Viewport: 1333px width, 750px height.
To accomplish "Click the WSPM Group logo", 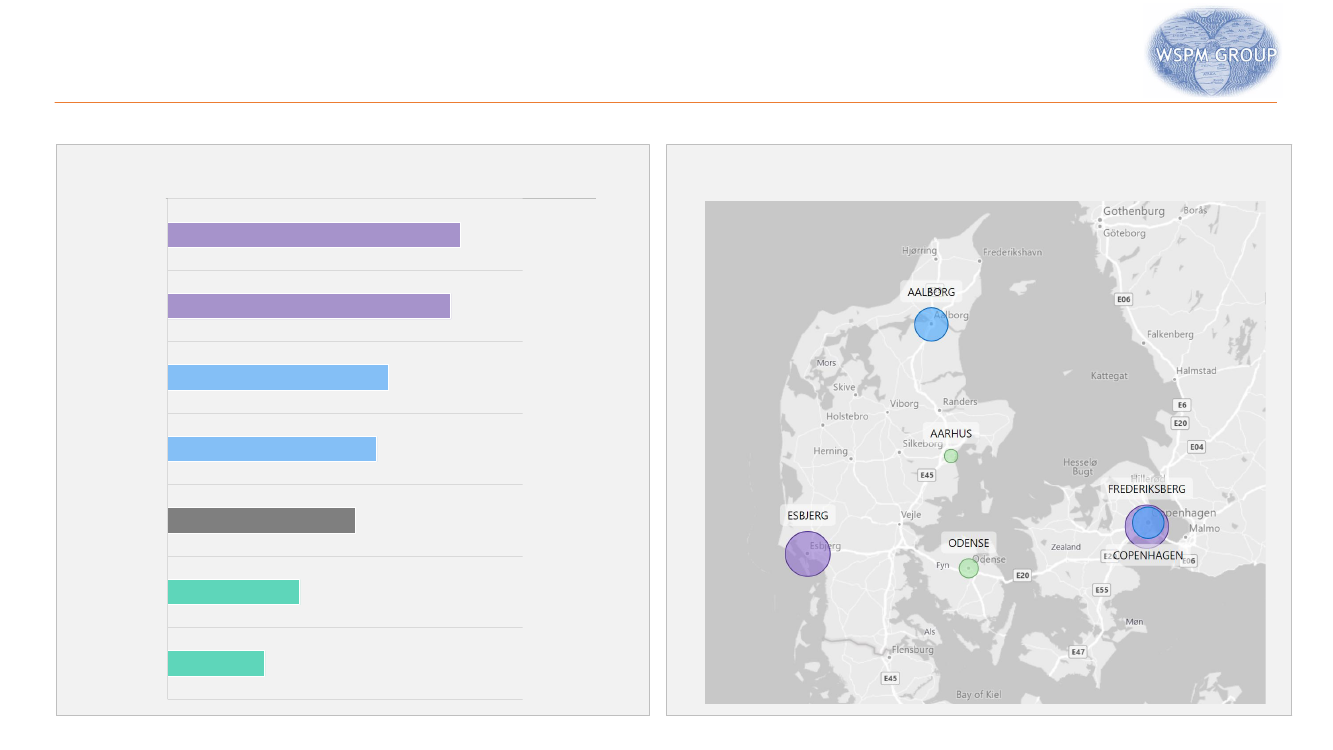I will (x=1212, y=52).
